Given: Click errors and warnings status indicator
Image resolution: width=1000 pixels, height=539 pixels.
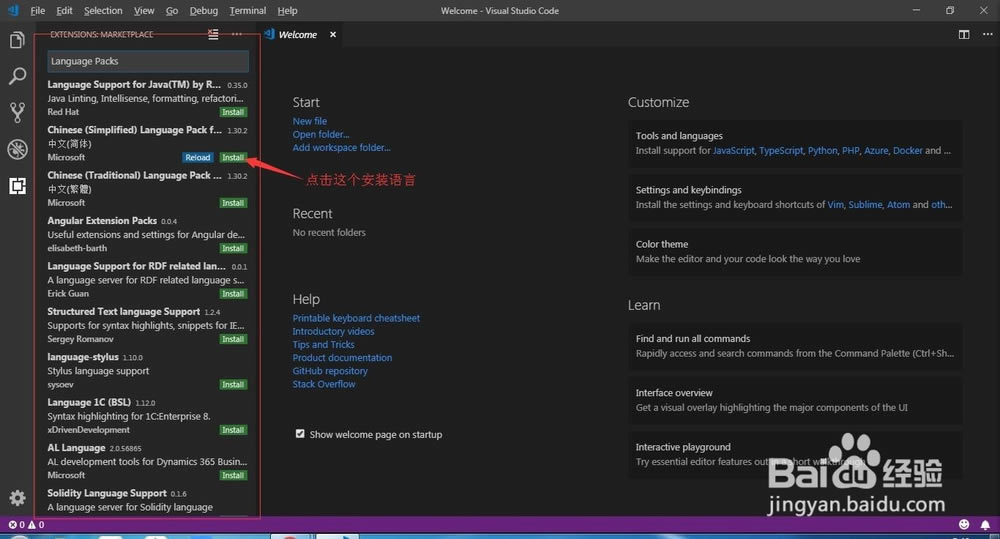Looking at the screenshot, I should point(26,524).
